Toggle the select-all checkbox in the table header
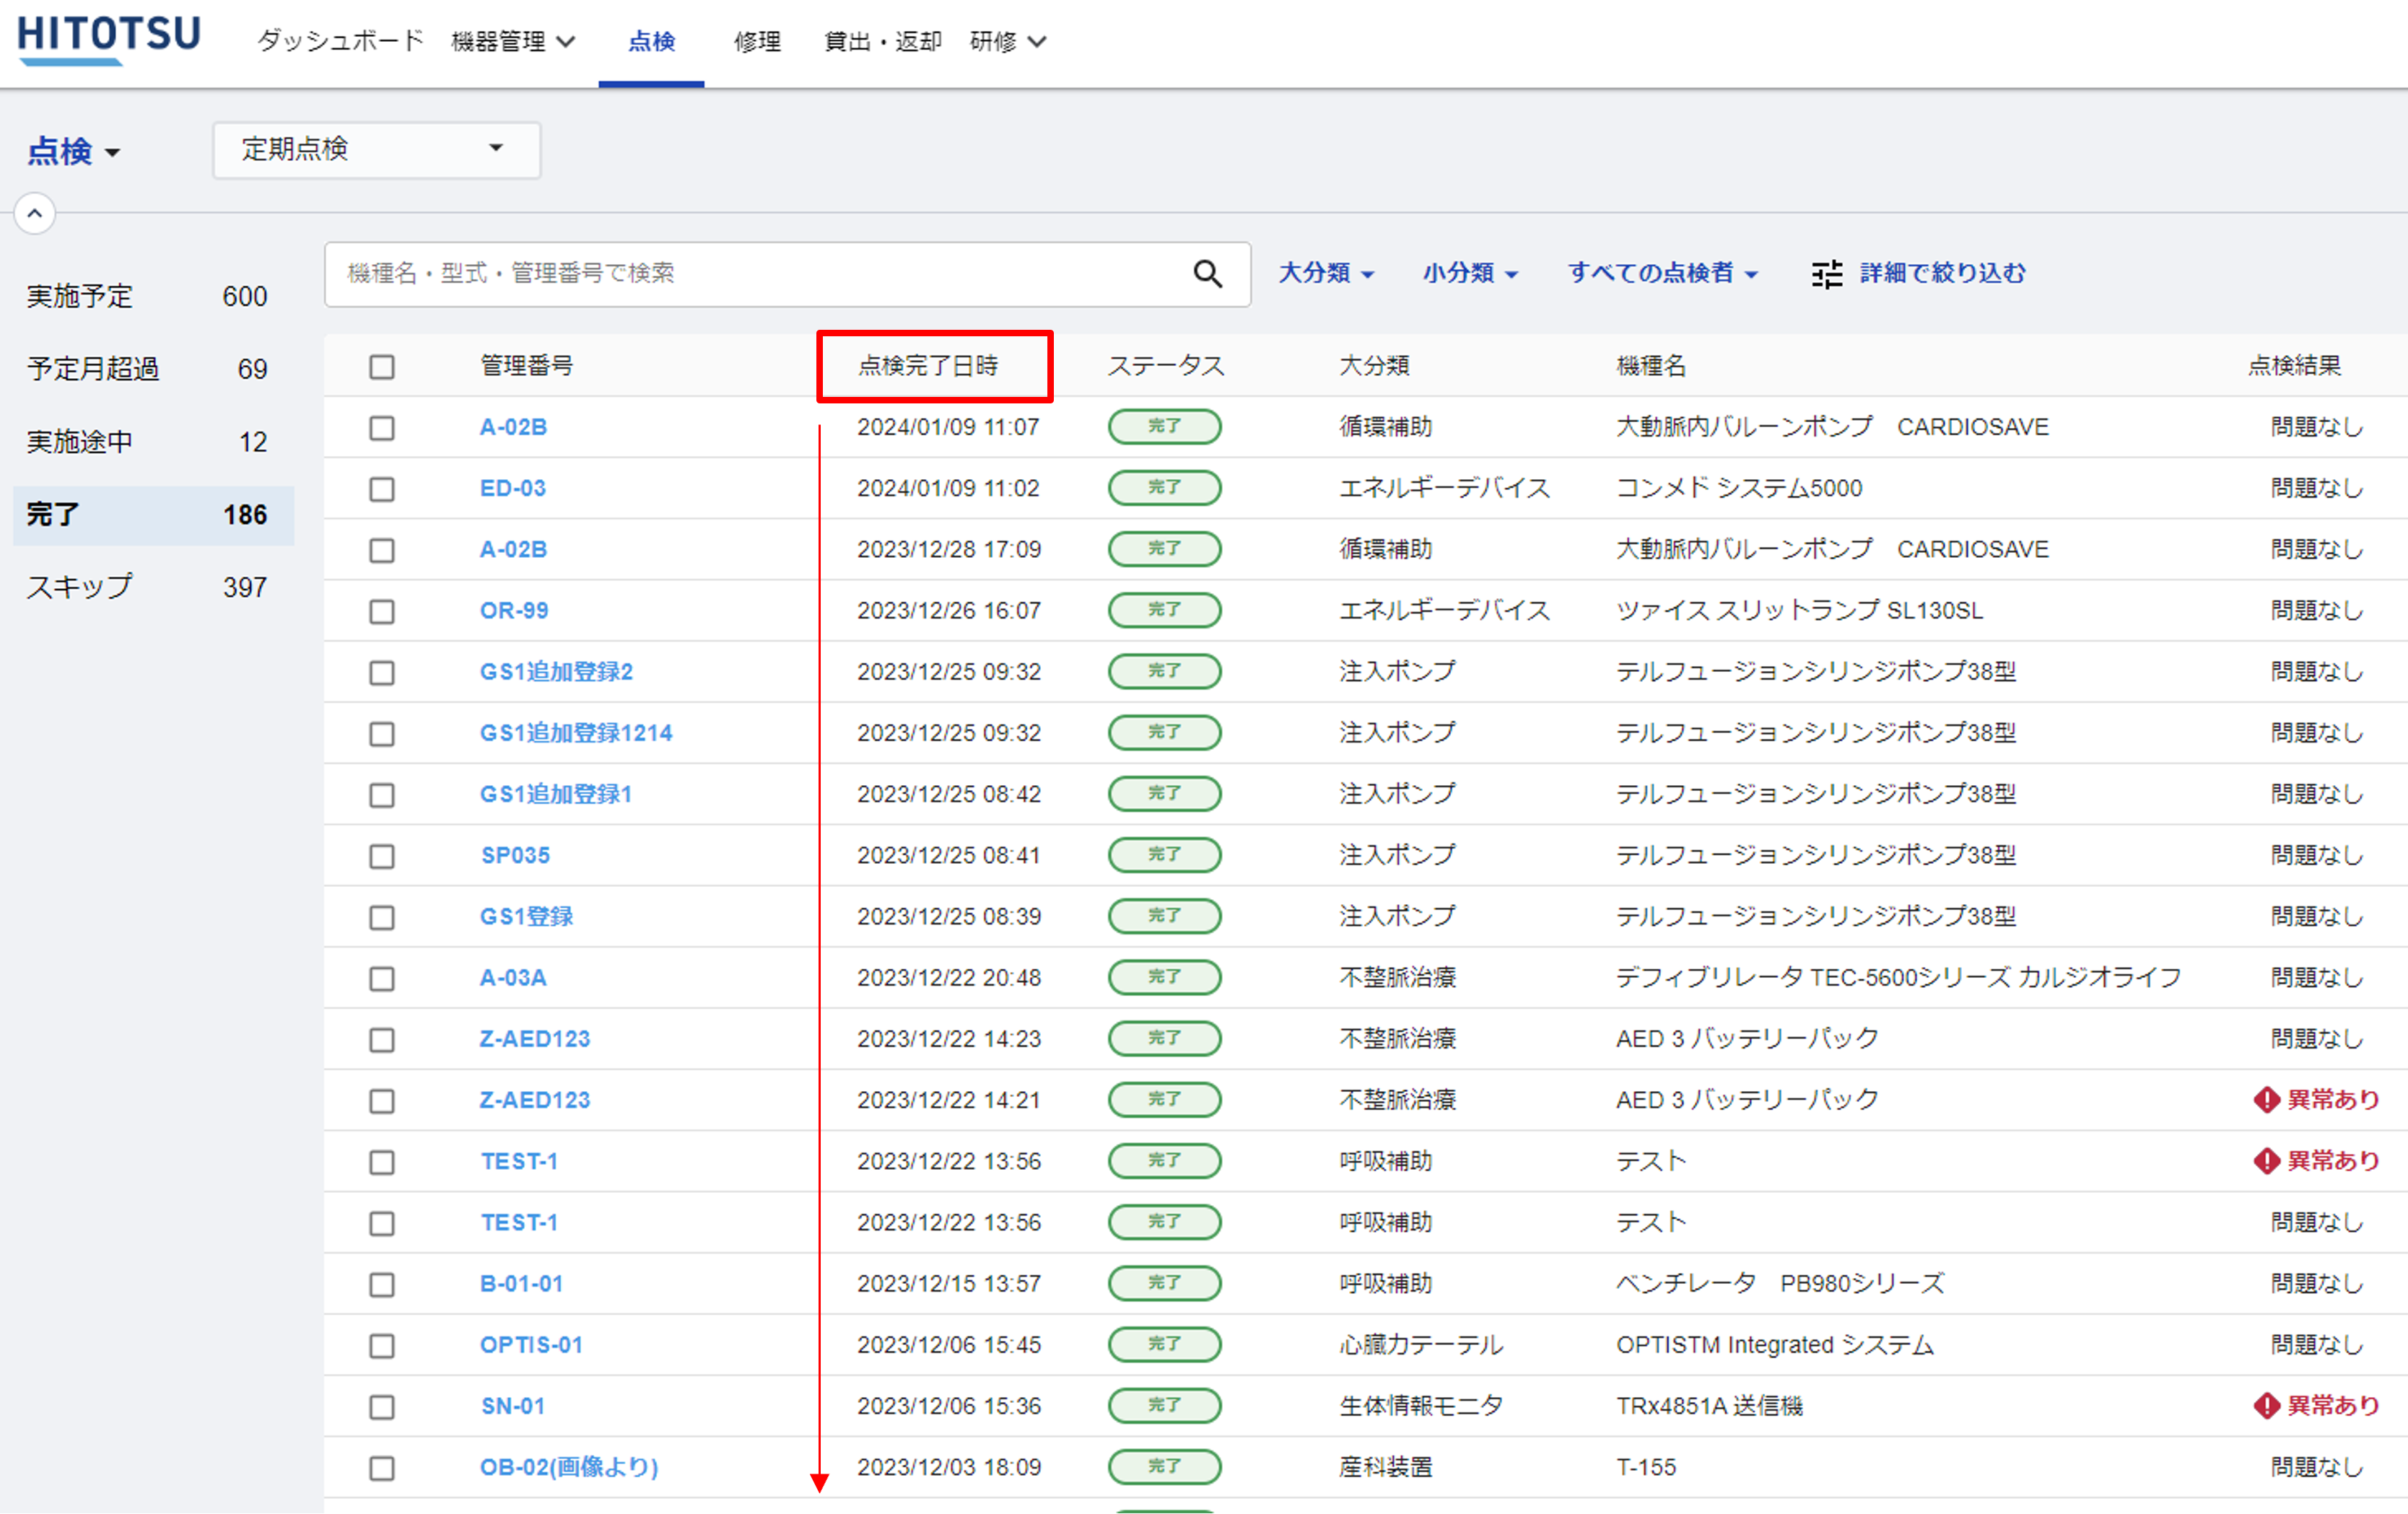Viewport: 2408px width, 1514px height. [x=382, y=367]
